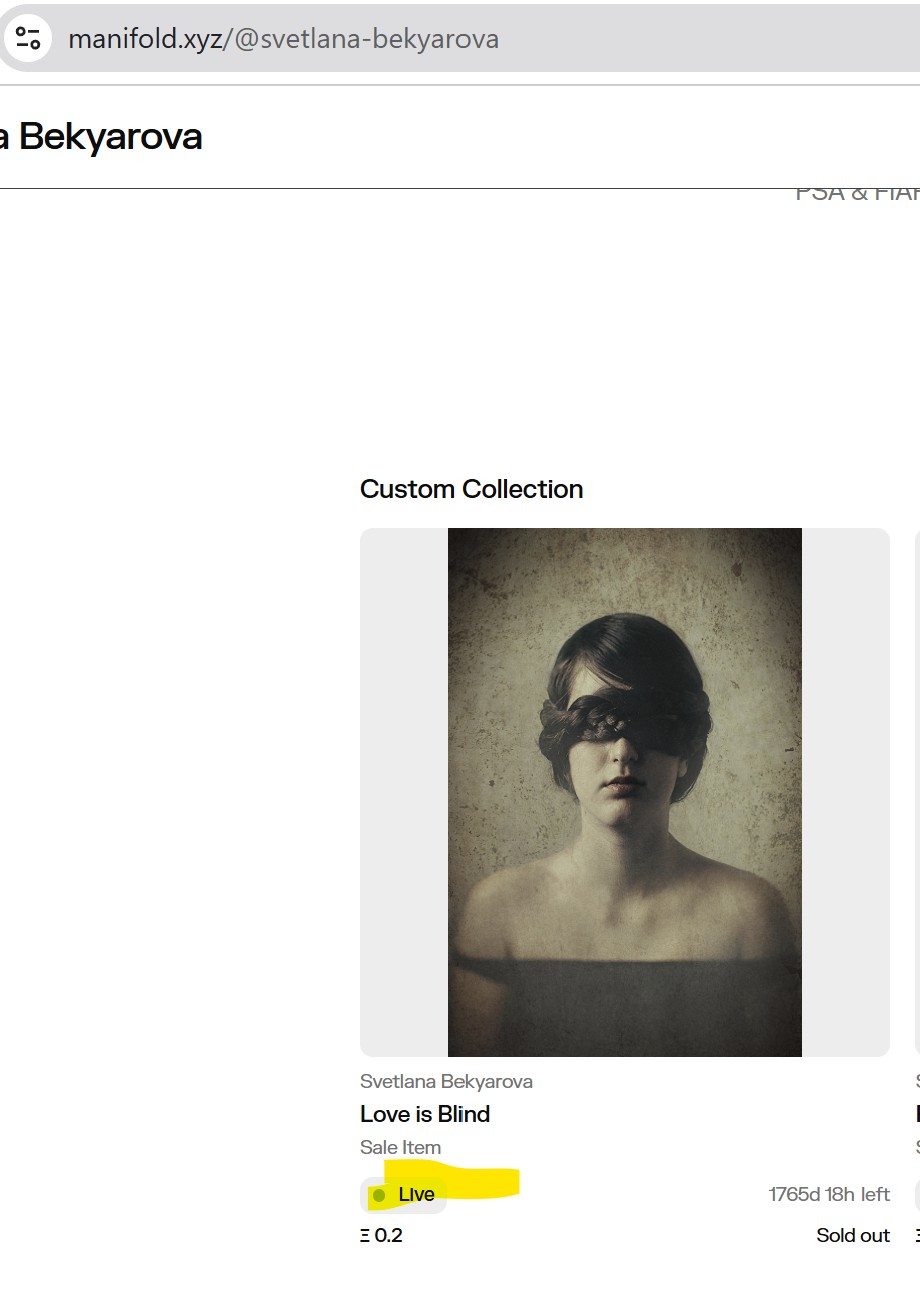Open the site information icon in address bar
920x1310 pixels.
click(x=28, y=39)
